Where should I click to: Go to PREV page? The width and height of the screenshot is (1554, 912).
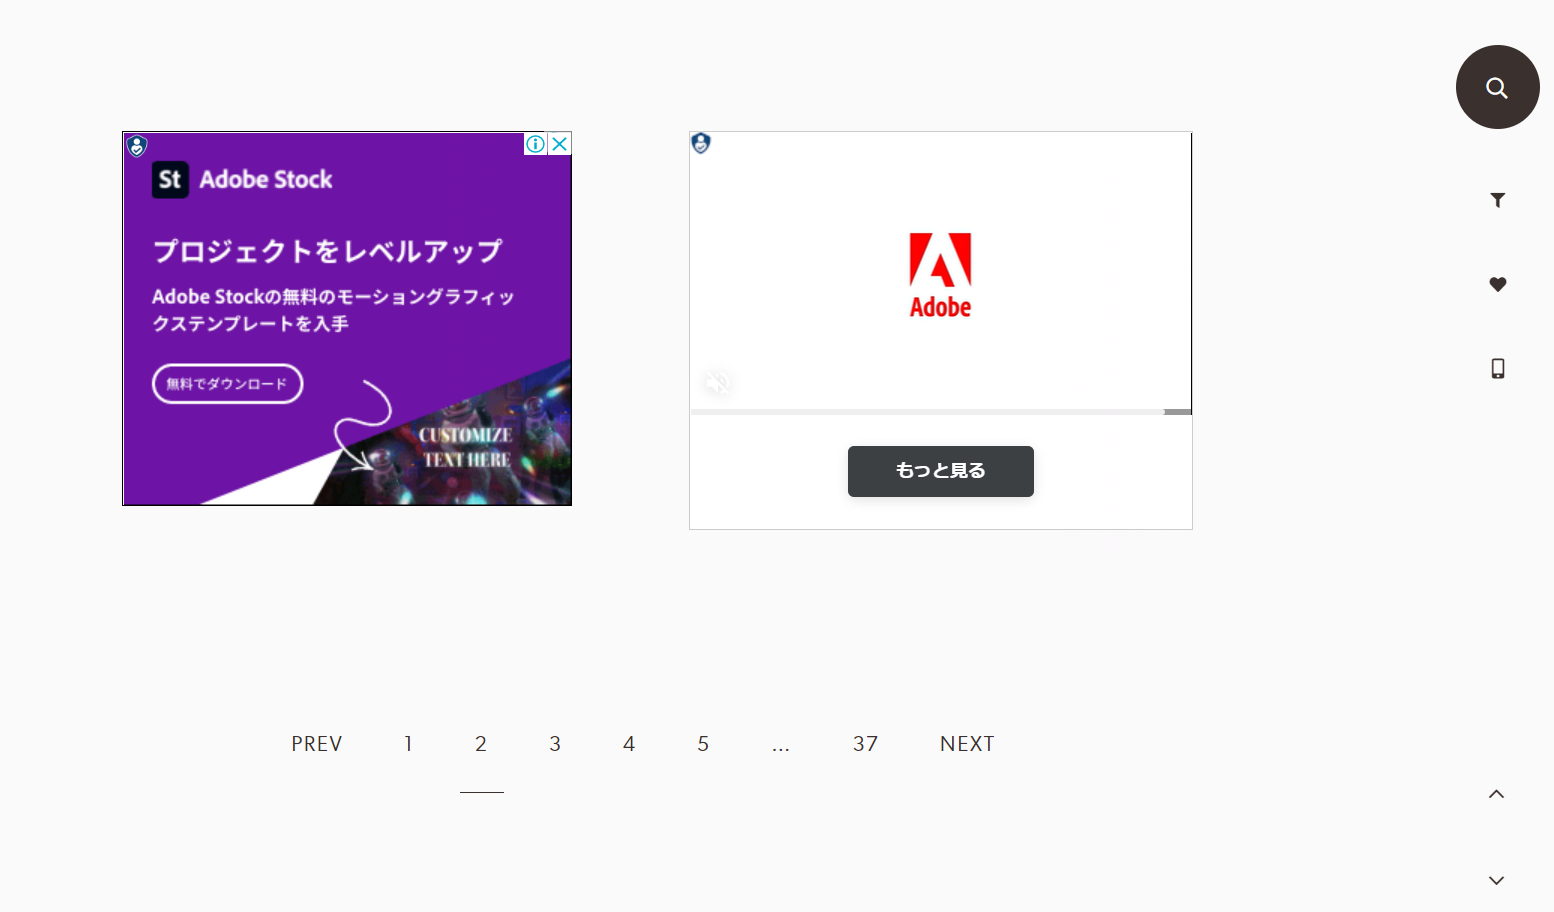coord(317,744)
